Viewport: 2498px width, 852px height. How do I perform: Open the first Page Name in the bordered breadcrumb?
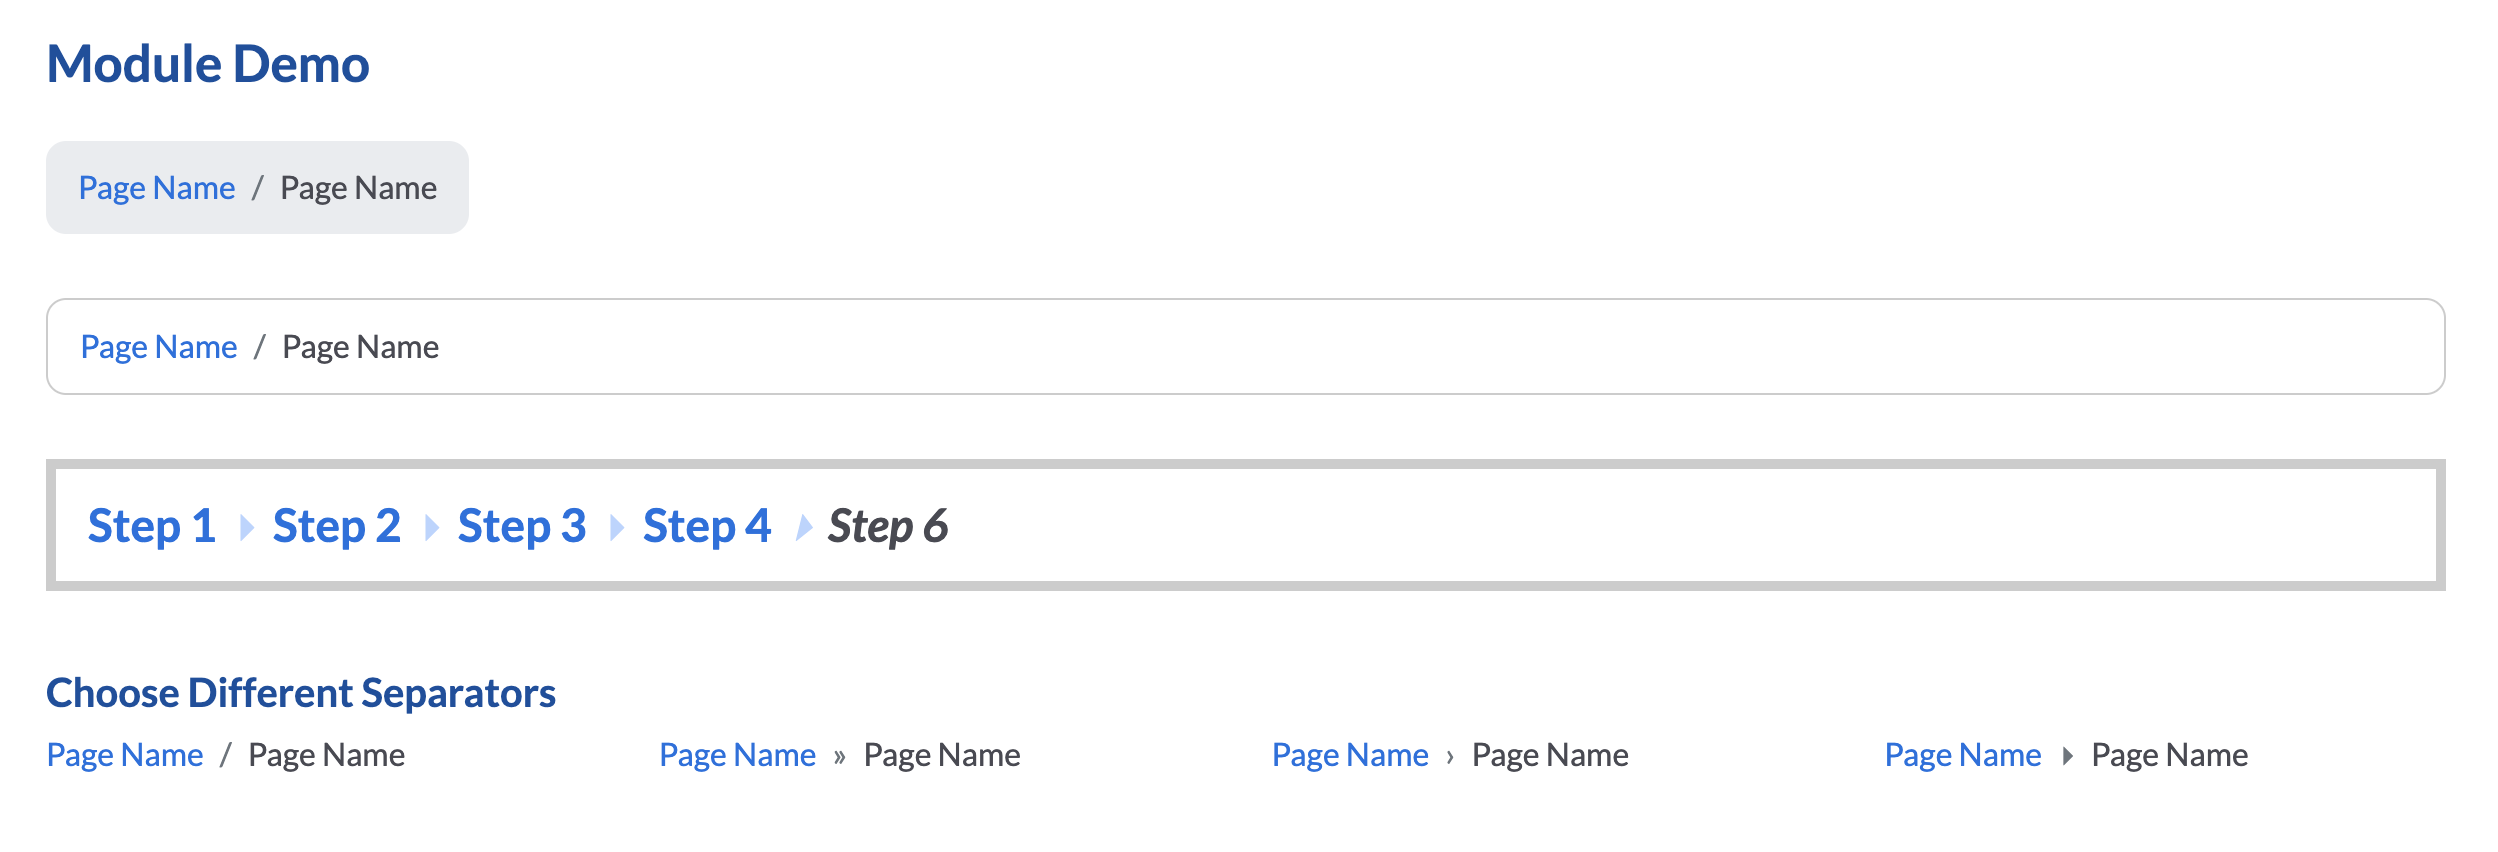159,347
